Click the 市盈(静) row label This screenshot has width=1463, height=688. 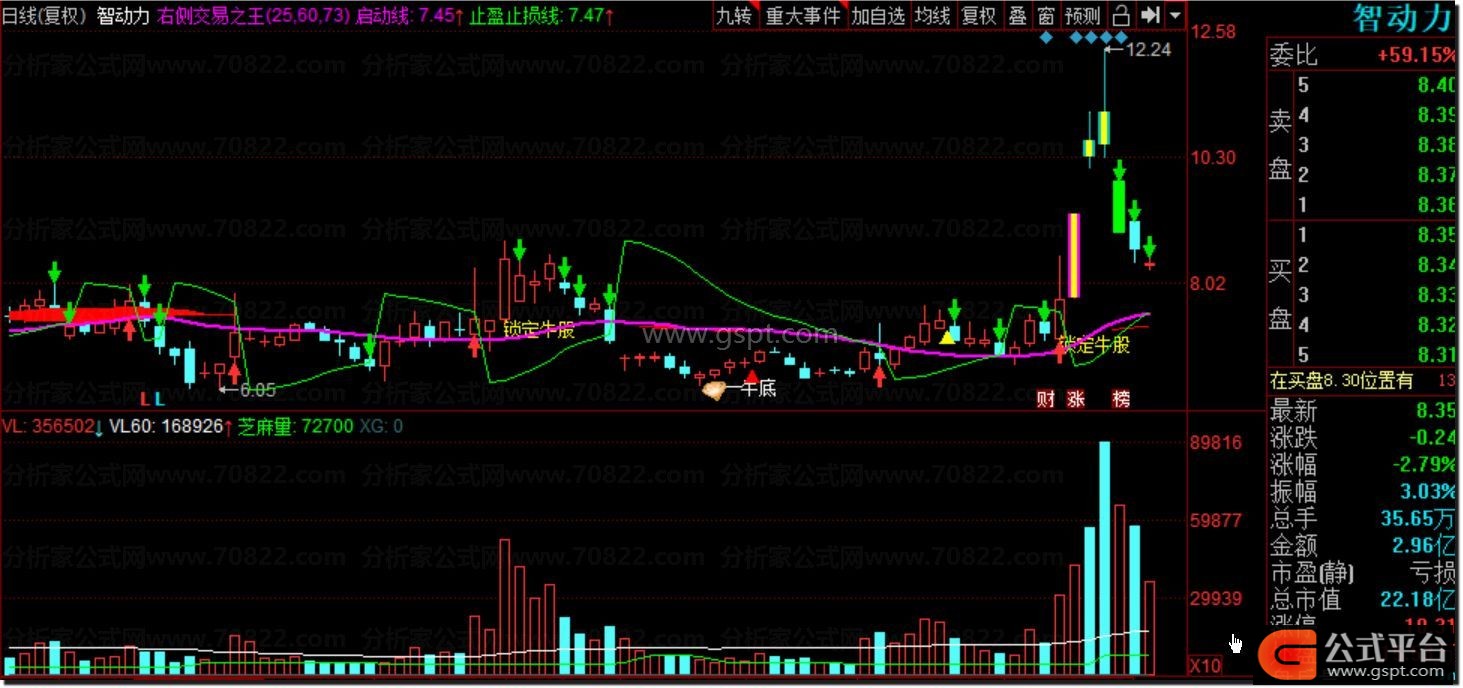click(1312, 573)
